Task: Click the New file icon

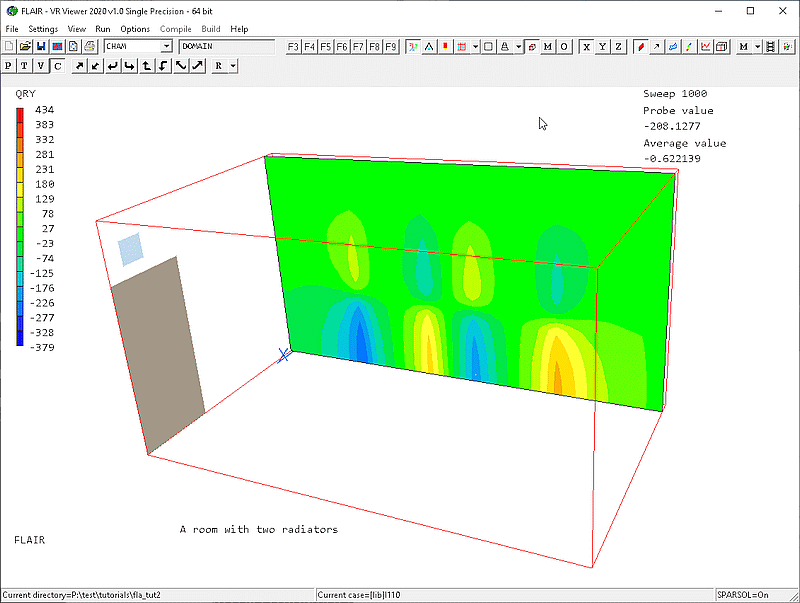Action: pyautogui.click(x=9, y=47)
